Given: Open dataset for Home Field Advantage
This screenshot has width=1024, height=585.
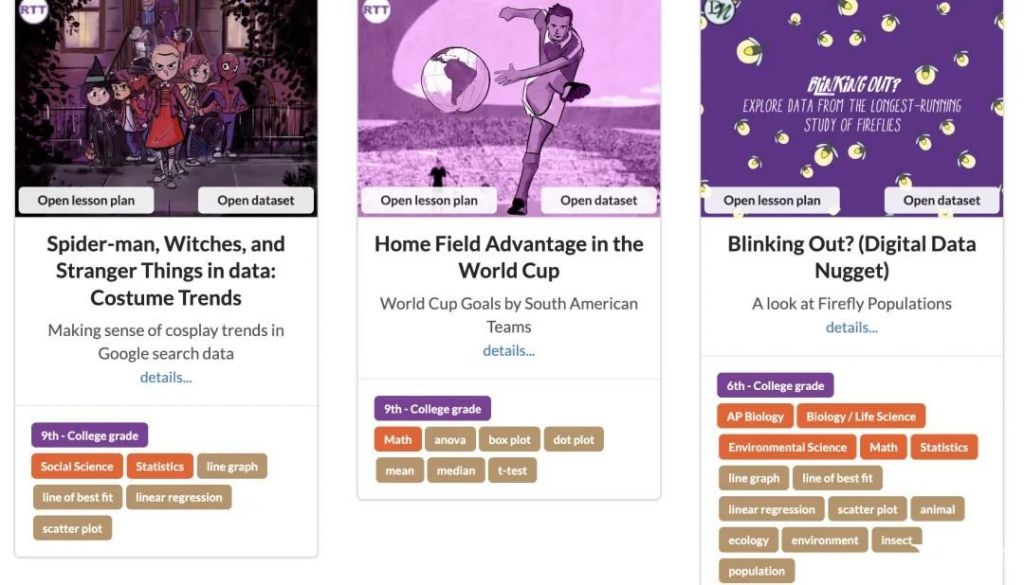Looking at the screenshot, I should (x=599, y=200).
